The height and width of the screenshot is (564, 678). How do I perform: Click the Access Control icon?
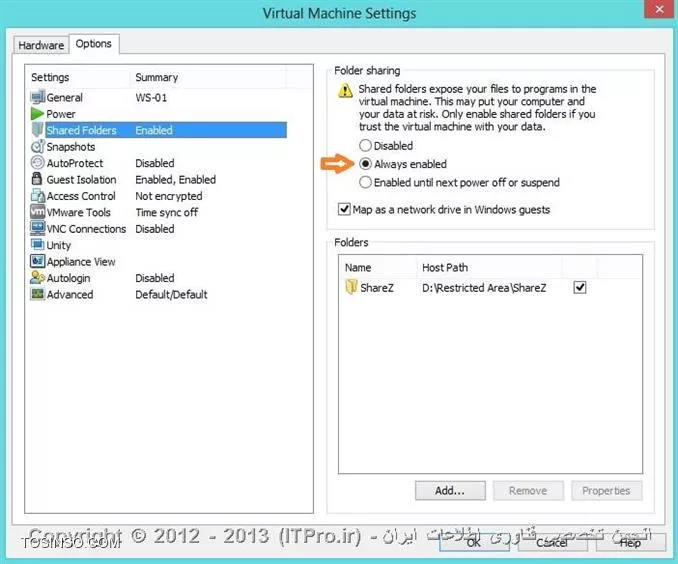point(38,195)
